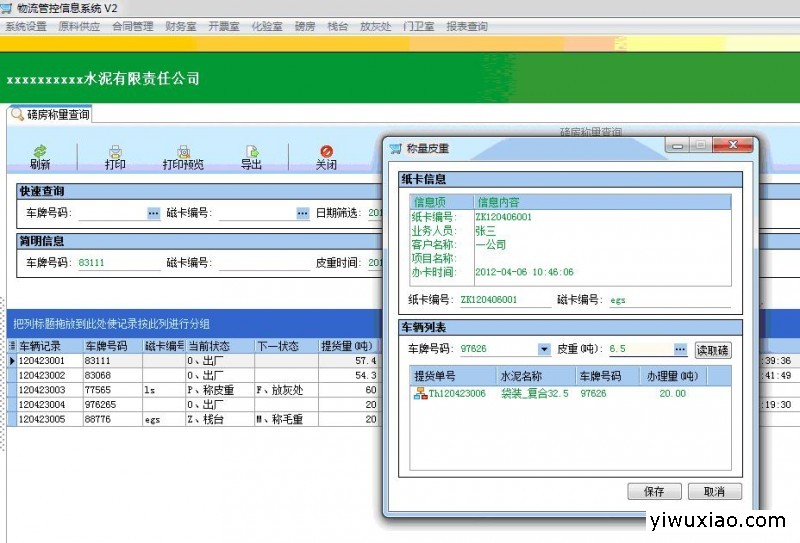Screen dimensions: 800x543
Task: Click the 办卡时间 value 2012-04-06 row
Action: coord(570,272)
